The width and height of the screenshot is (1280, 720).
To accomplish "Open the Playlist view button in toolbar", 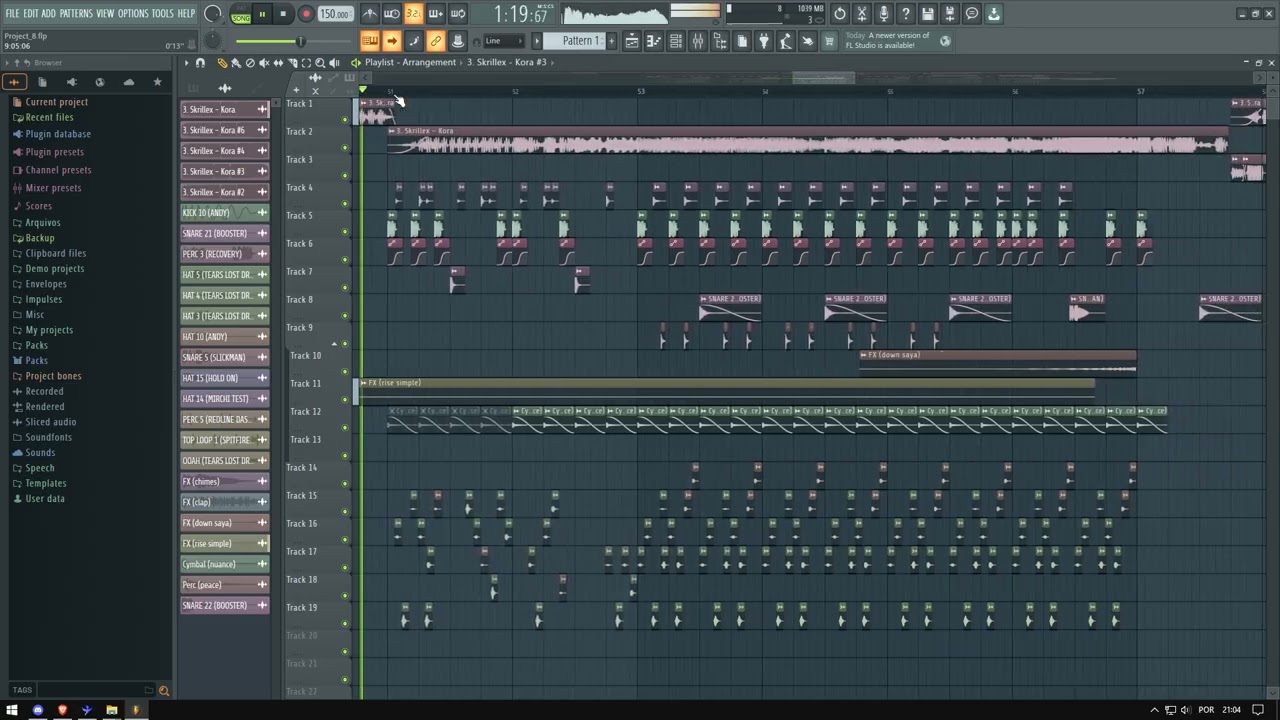I will click(x=631, y=41).
